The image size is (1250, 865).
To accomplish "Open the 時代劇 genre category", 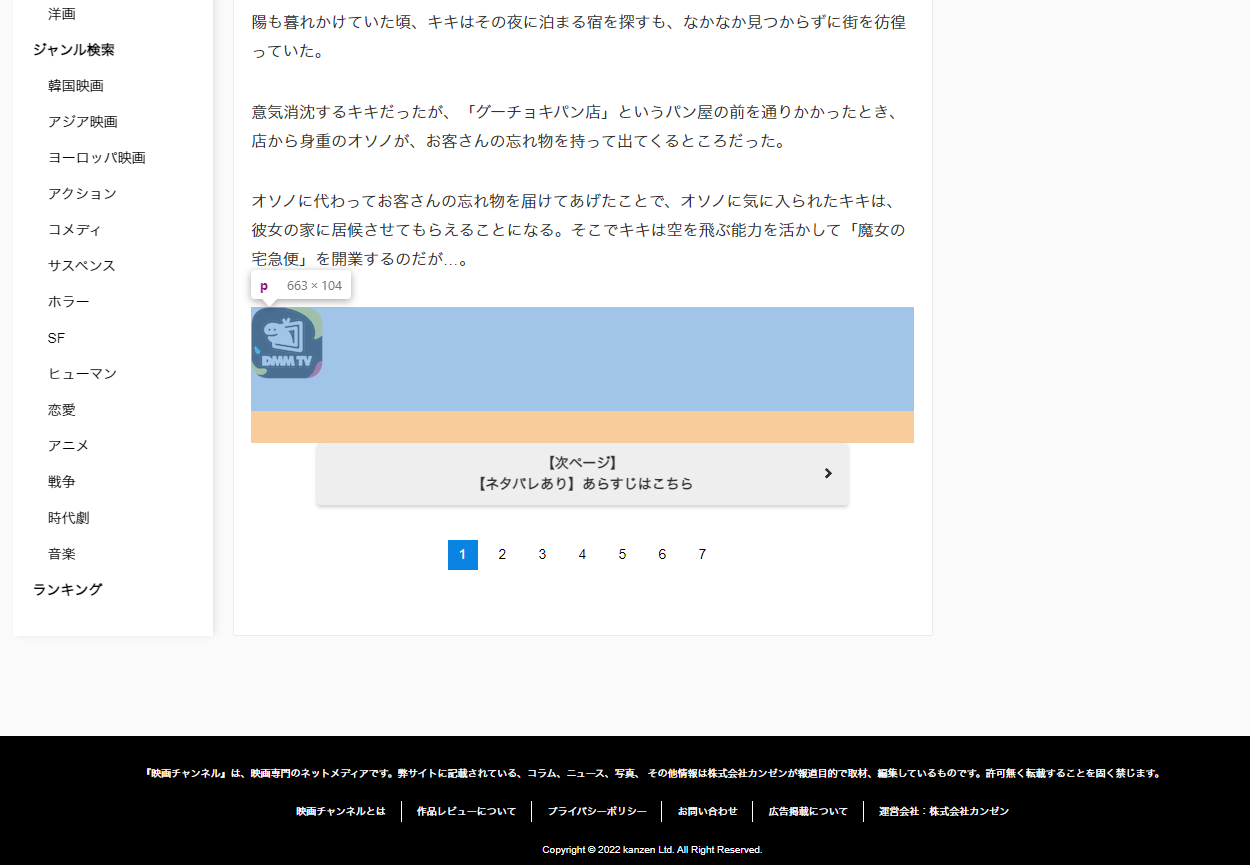I will 68,517.
